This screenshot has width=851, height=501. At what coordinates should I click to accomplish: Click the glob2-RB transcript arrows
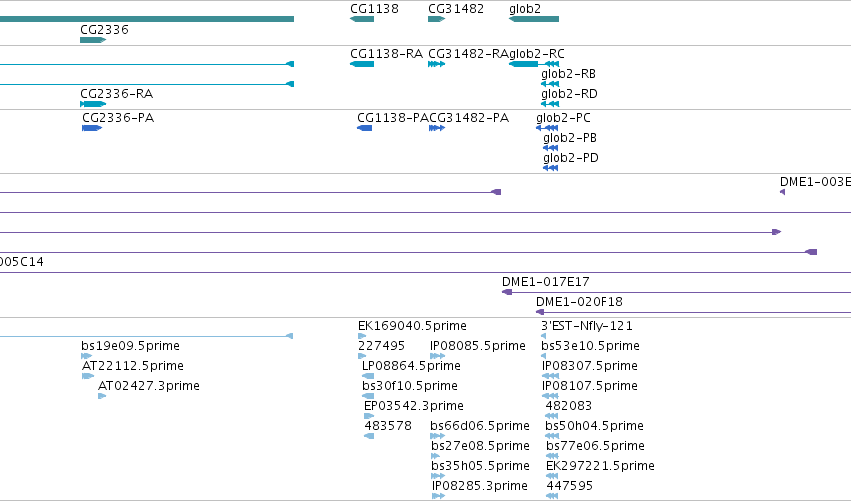click(550, 84)
